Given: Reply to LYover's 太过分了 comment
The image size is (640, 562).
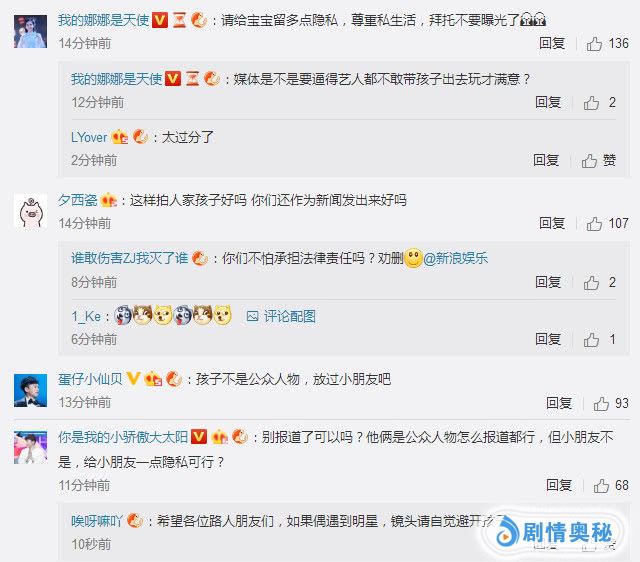Looking at the screenshot, I should pos(546,160).
